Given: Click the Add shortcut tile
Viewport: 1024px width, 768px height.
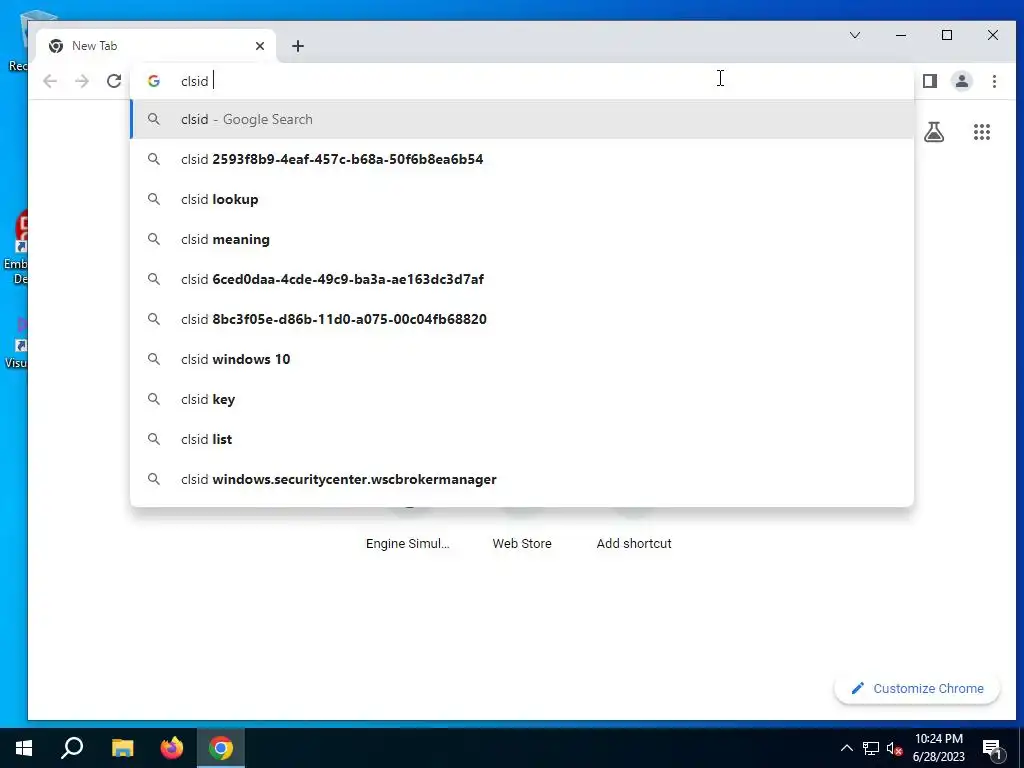Looking at the screenshot, I should [x=633, y=543].
